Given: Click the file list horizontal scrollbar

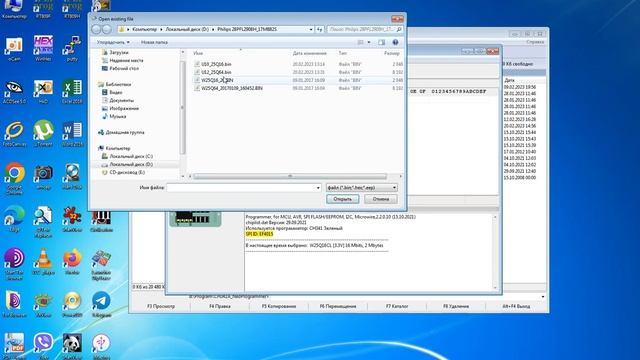Looking at the screenshot, I should tap(290, 176).
